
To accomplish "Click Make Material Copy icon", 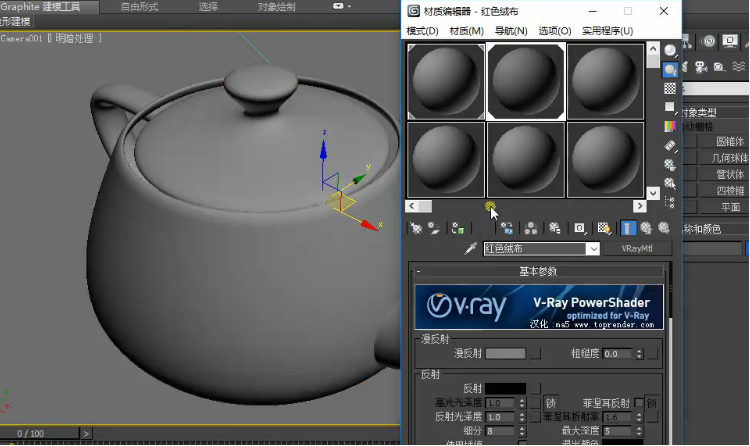I will pos(507,228).
